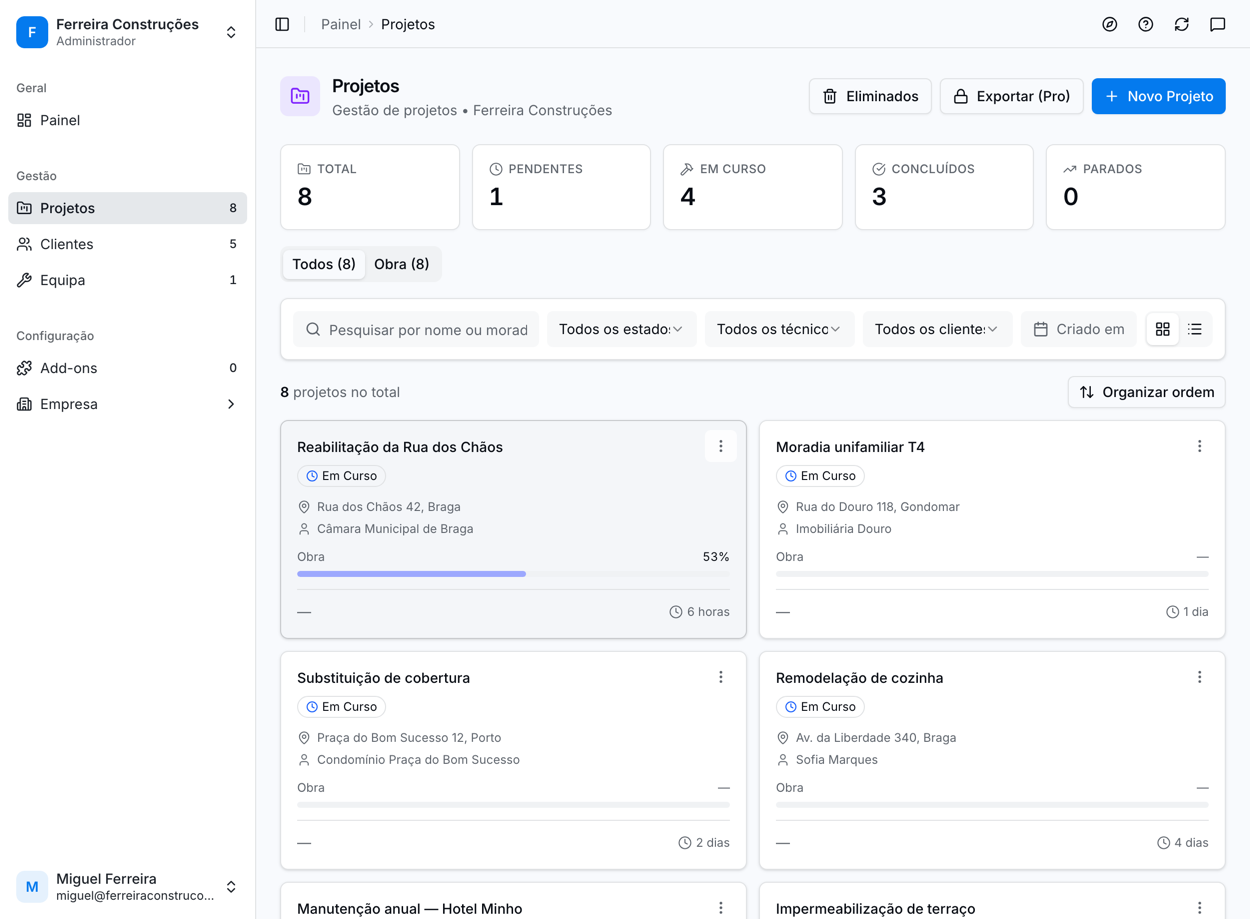
Task: Open Equipa in the sidebar
Action: coord(127,280)
